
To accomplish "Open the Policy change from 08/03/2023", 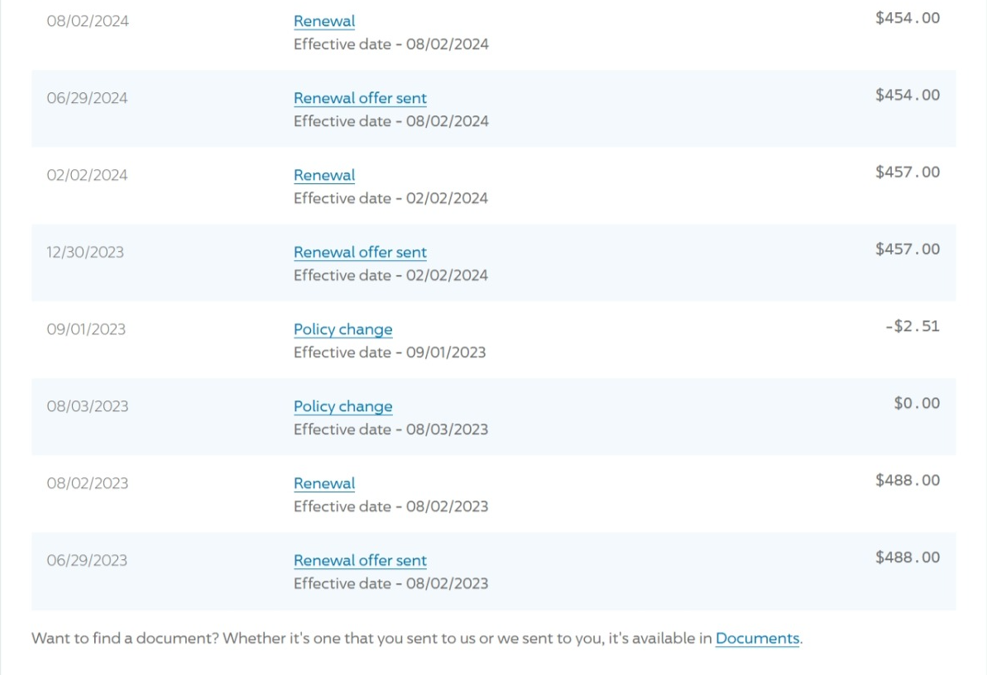I will (x=343, y=406).
